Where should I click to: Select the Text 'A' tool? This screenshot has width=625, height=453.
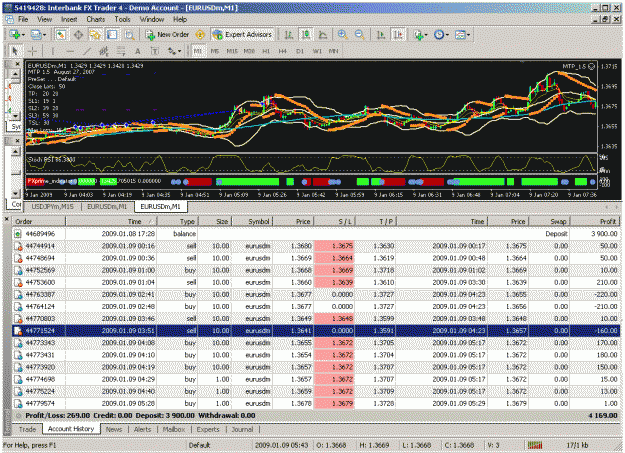[138, 51]
